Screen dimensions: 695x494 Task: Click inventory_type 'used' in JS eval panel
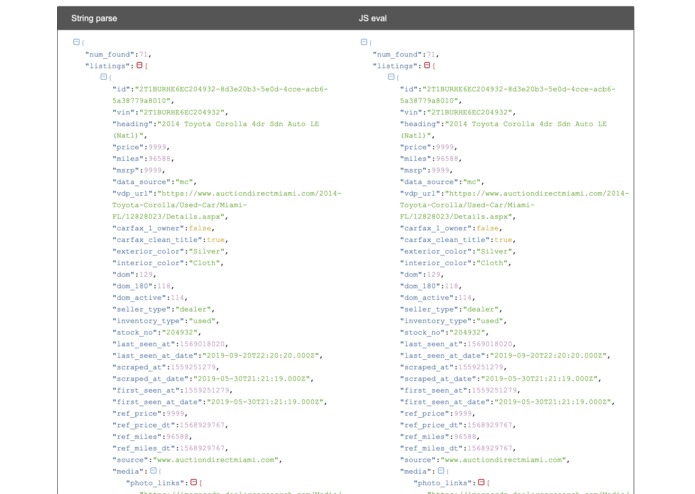click(x=490, y=321)
